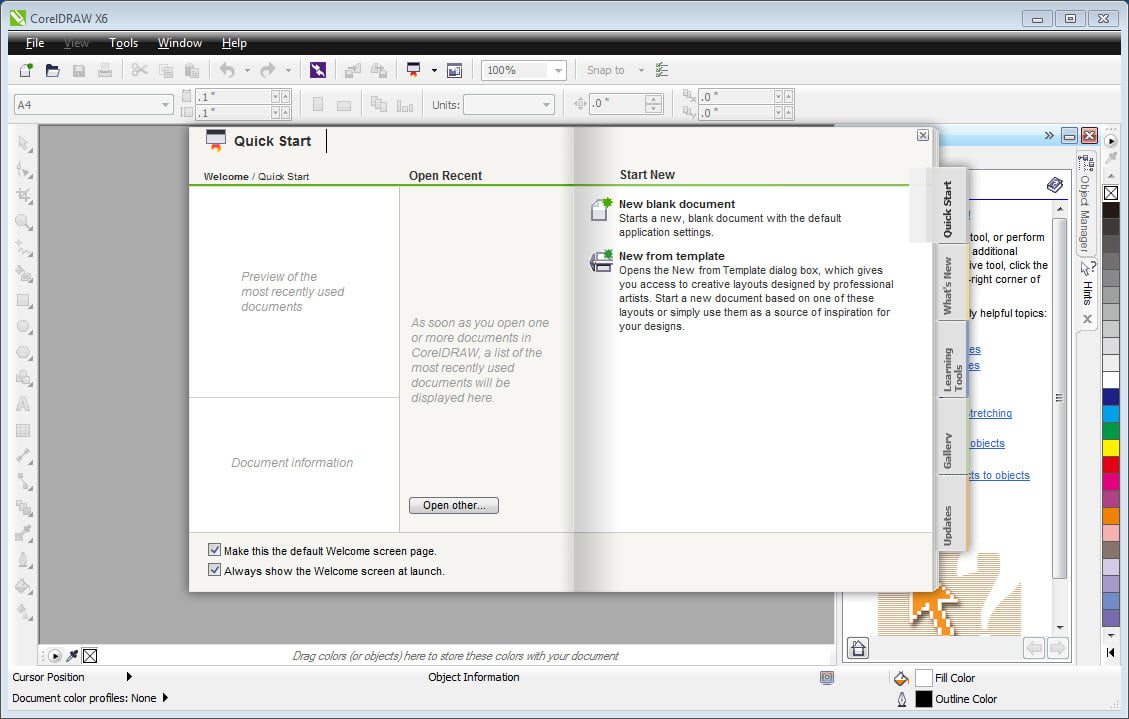Click the Welcome breadcrumb link
1129x719 pixels.
tap(226, 176)
